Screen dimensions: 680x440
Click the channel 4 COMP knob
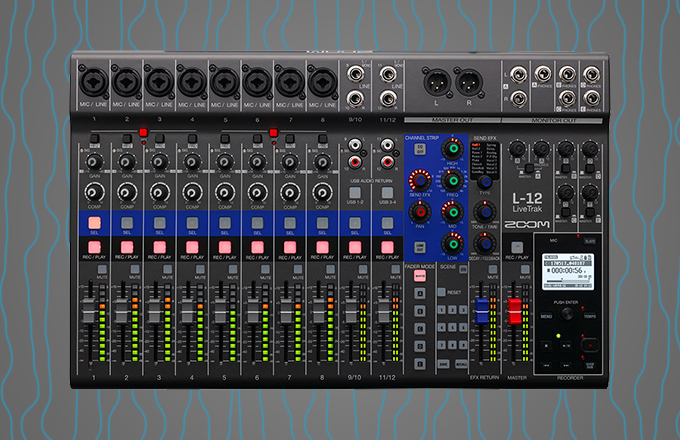192,190
